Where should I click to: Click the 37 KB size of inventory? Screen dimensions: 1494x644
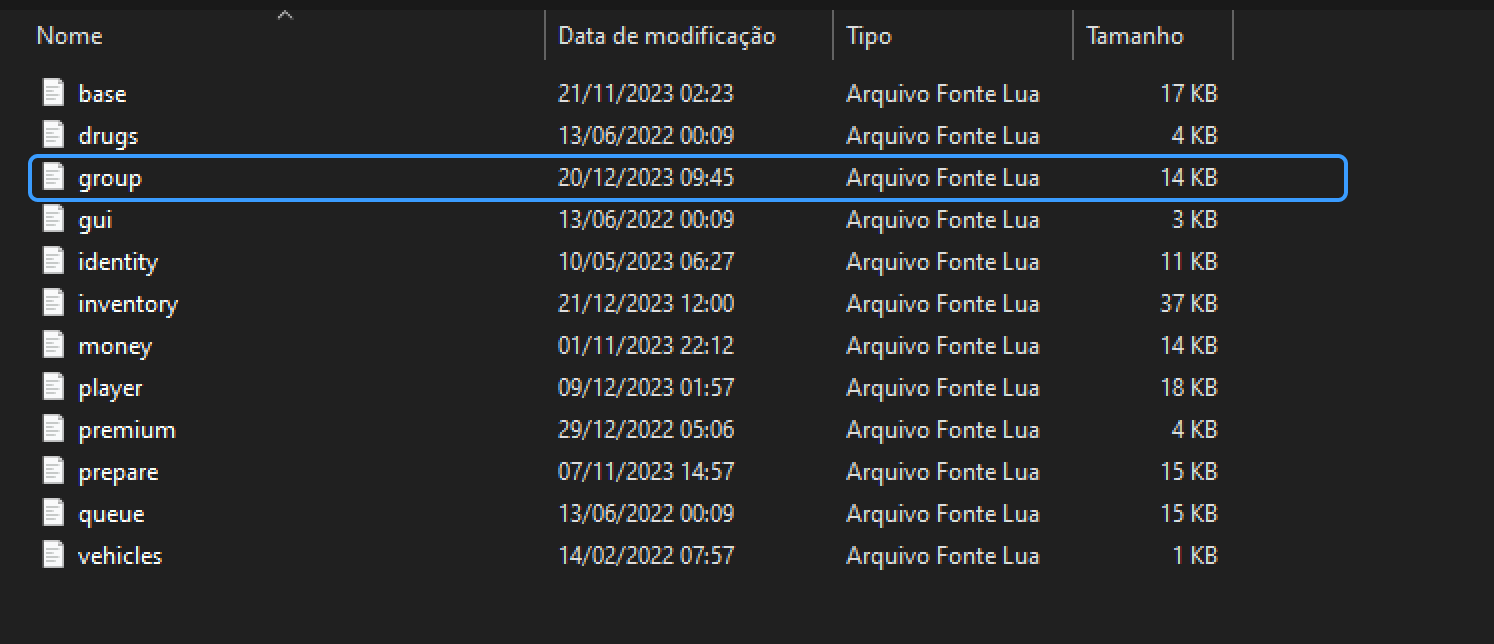(1188, 304)
